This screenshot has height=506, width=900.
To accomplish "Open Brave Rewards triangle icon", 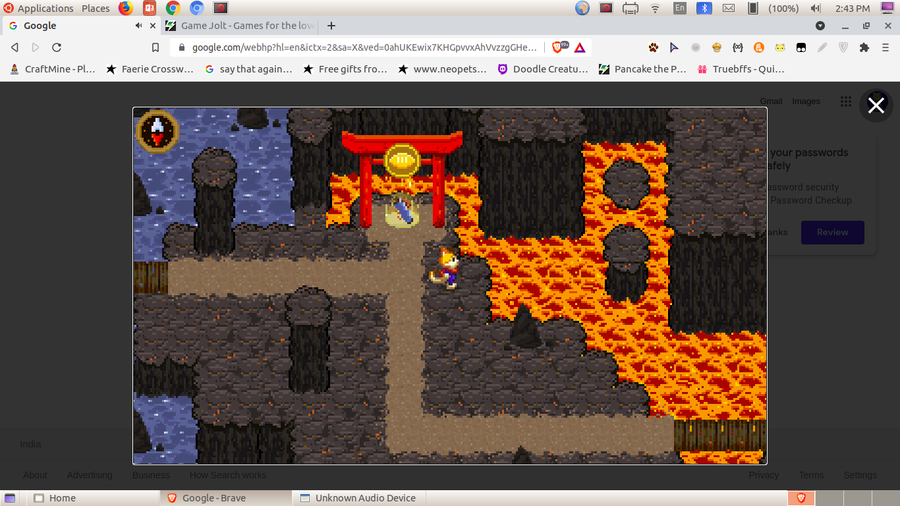I will coord(580,48).
